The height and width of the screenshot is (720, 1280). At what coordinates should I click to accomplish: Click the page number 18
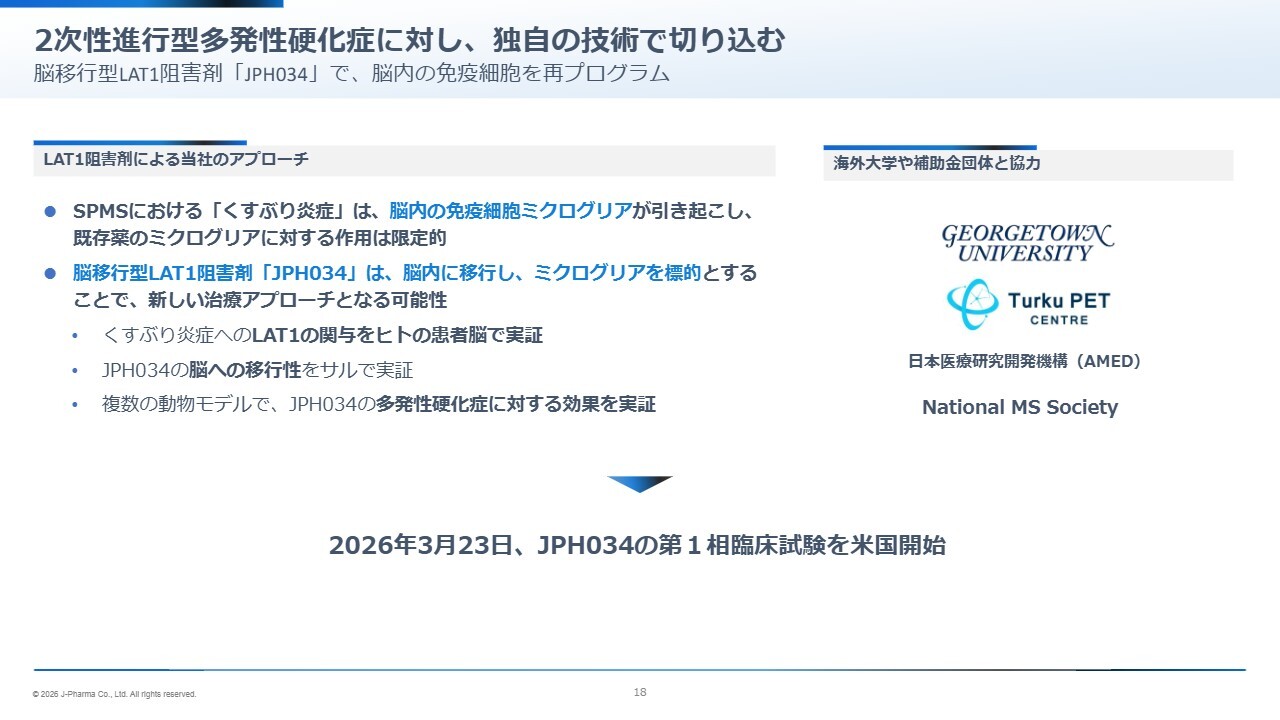(x=640, y=692)
